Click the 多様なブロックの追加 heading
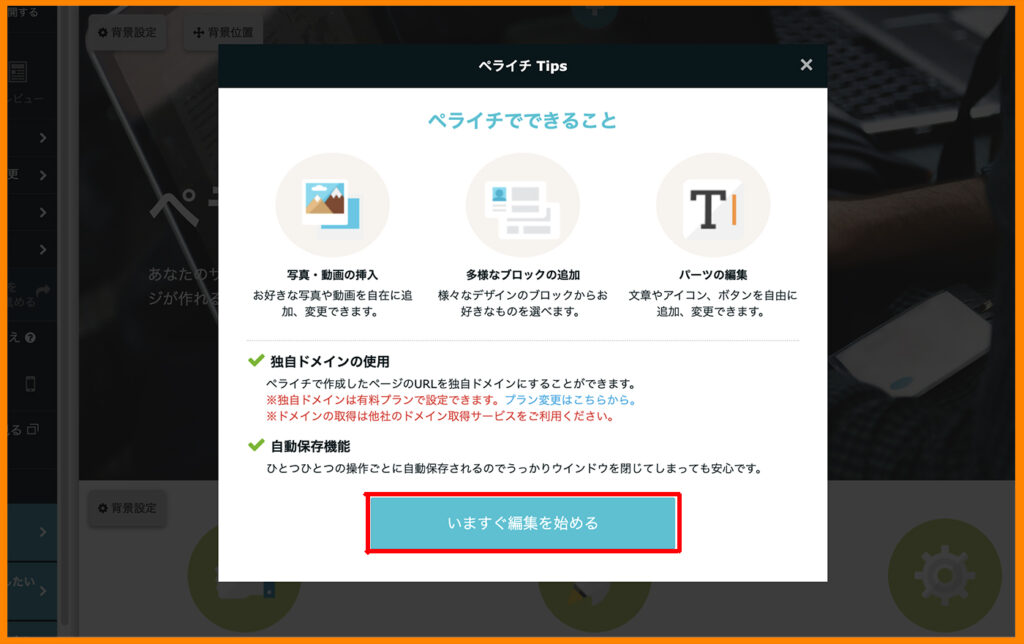This screenshot has height=644, width=1024. pos(522,275)
